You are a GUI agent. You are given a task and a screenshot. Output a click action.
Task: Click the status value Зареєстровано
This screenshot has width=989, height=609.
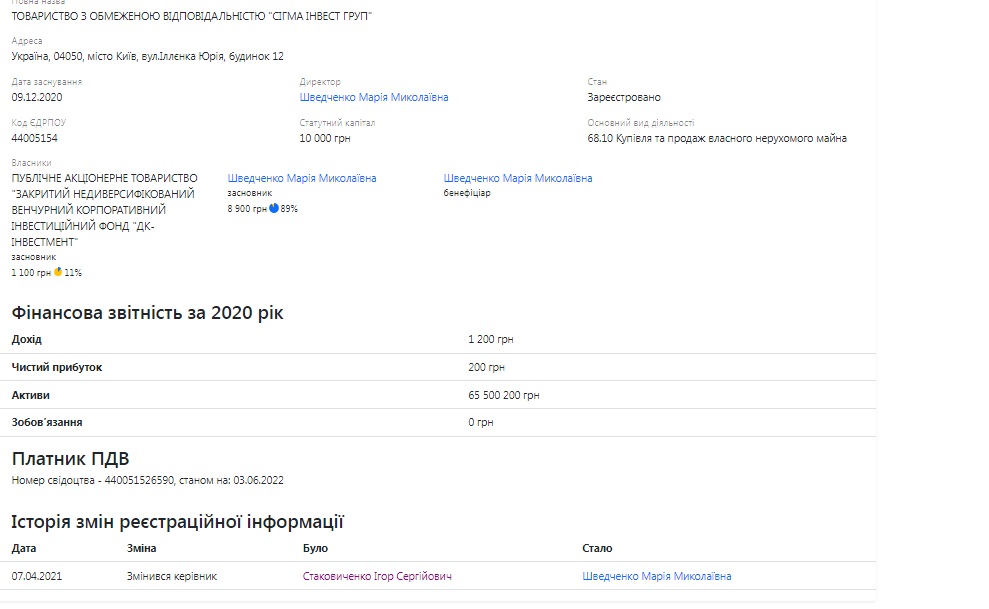pos(624,98)
